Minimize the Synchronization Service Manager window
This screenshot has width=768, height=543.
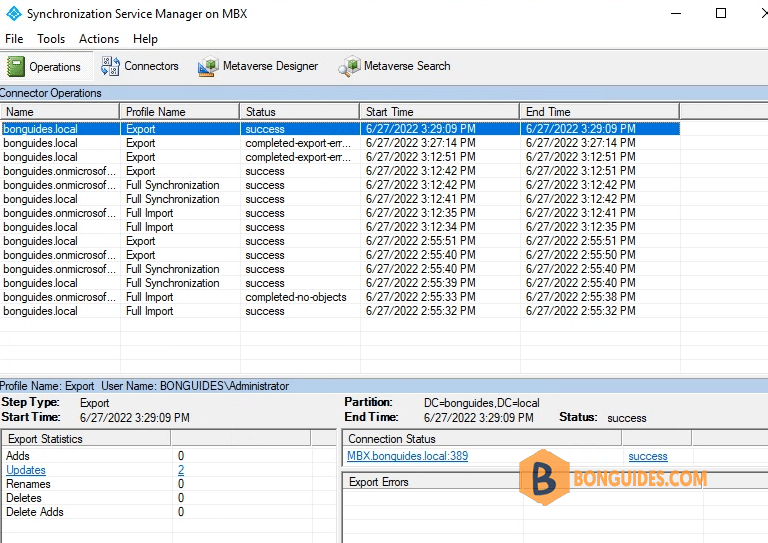(x=676, y=13)
